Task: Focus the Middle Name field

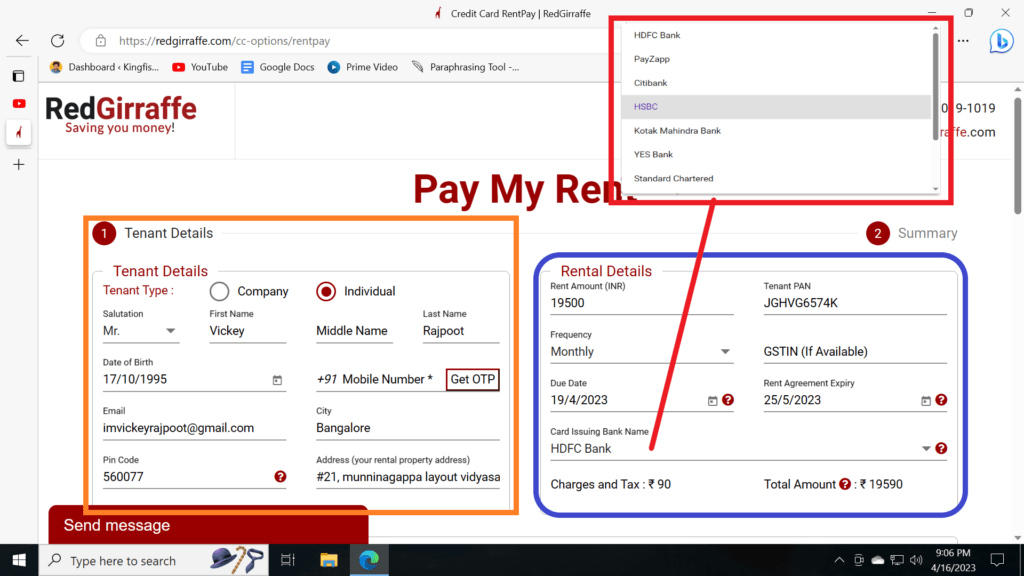Action: (x=354, y=331)
